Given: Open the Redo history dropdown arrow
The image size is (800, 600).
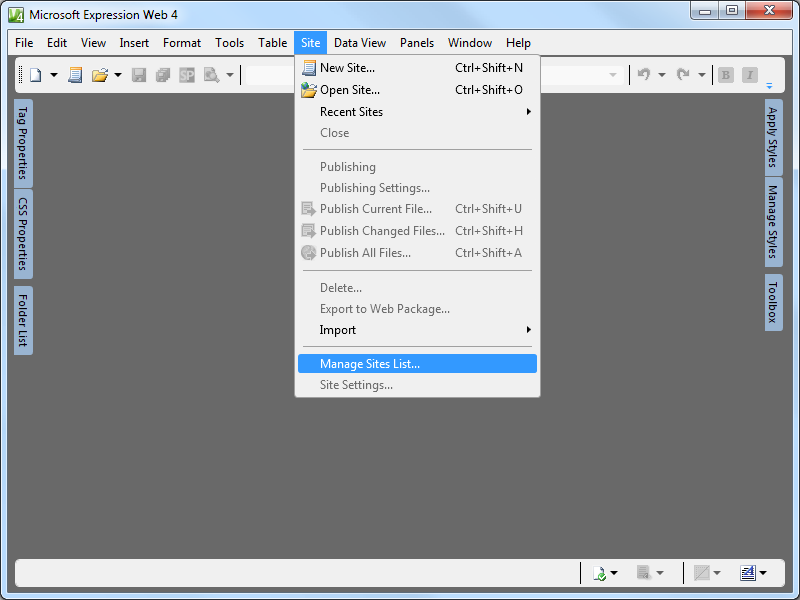Looking at the screenshot, I should pos(702,75).
